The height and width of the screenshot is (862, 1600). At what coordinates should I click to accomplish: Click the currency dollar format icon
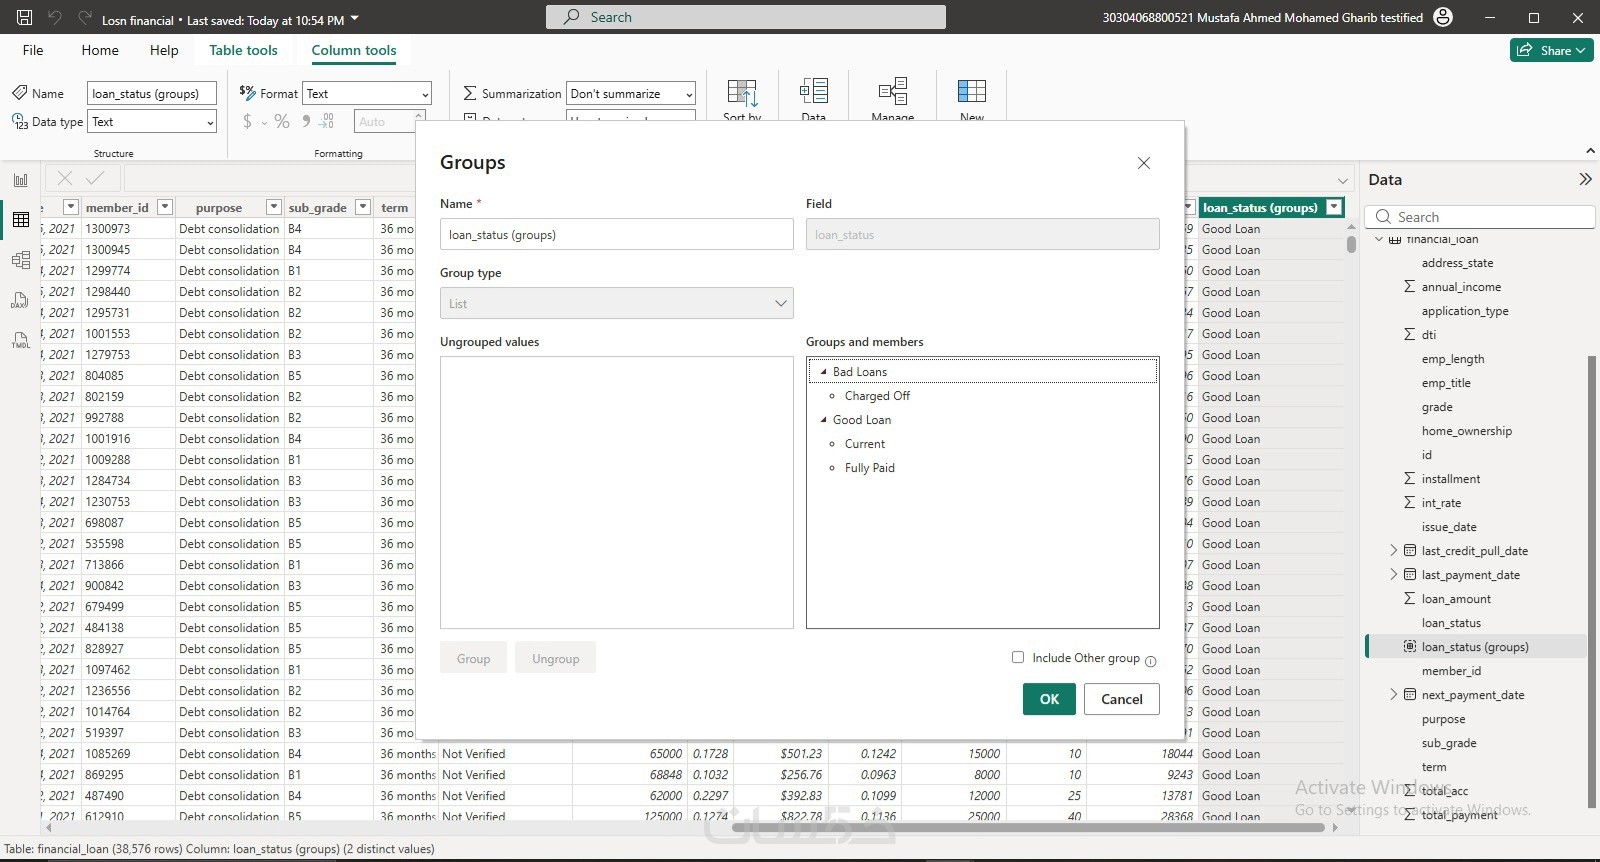pyautogui.click(x=247, y=121)
